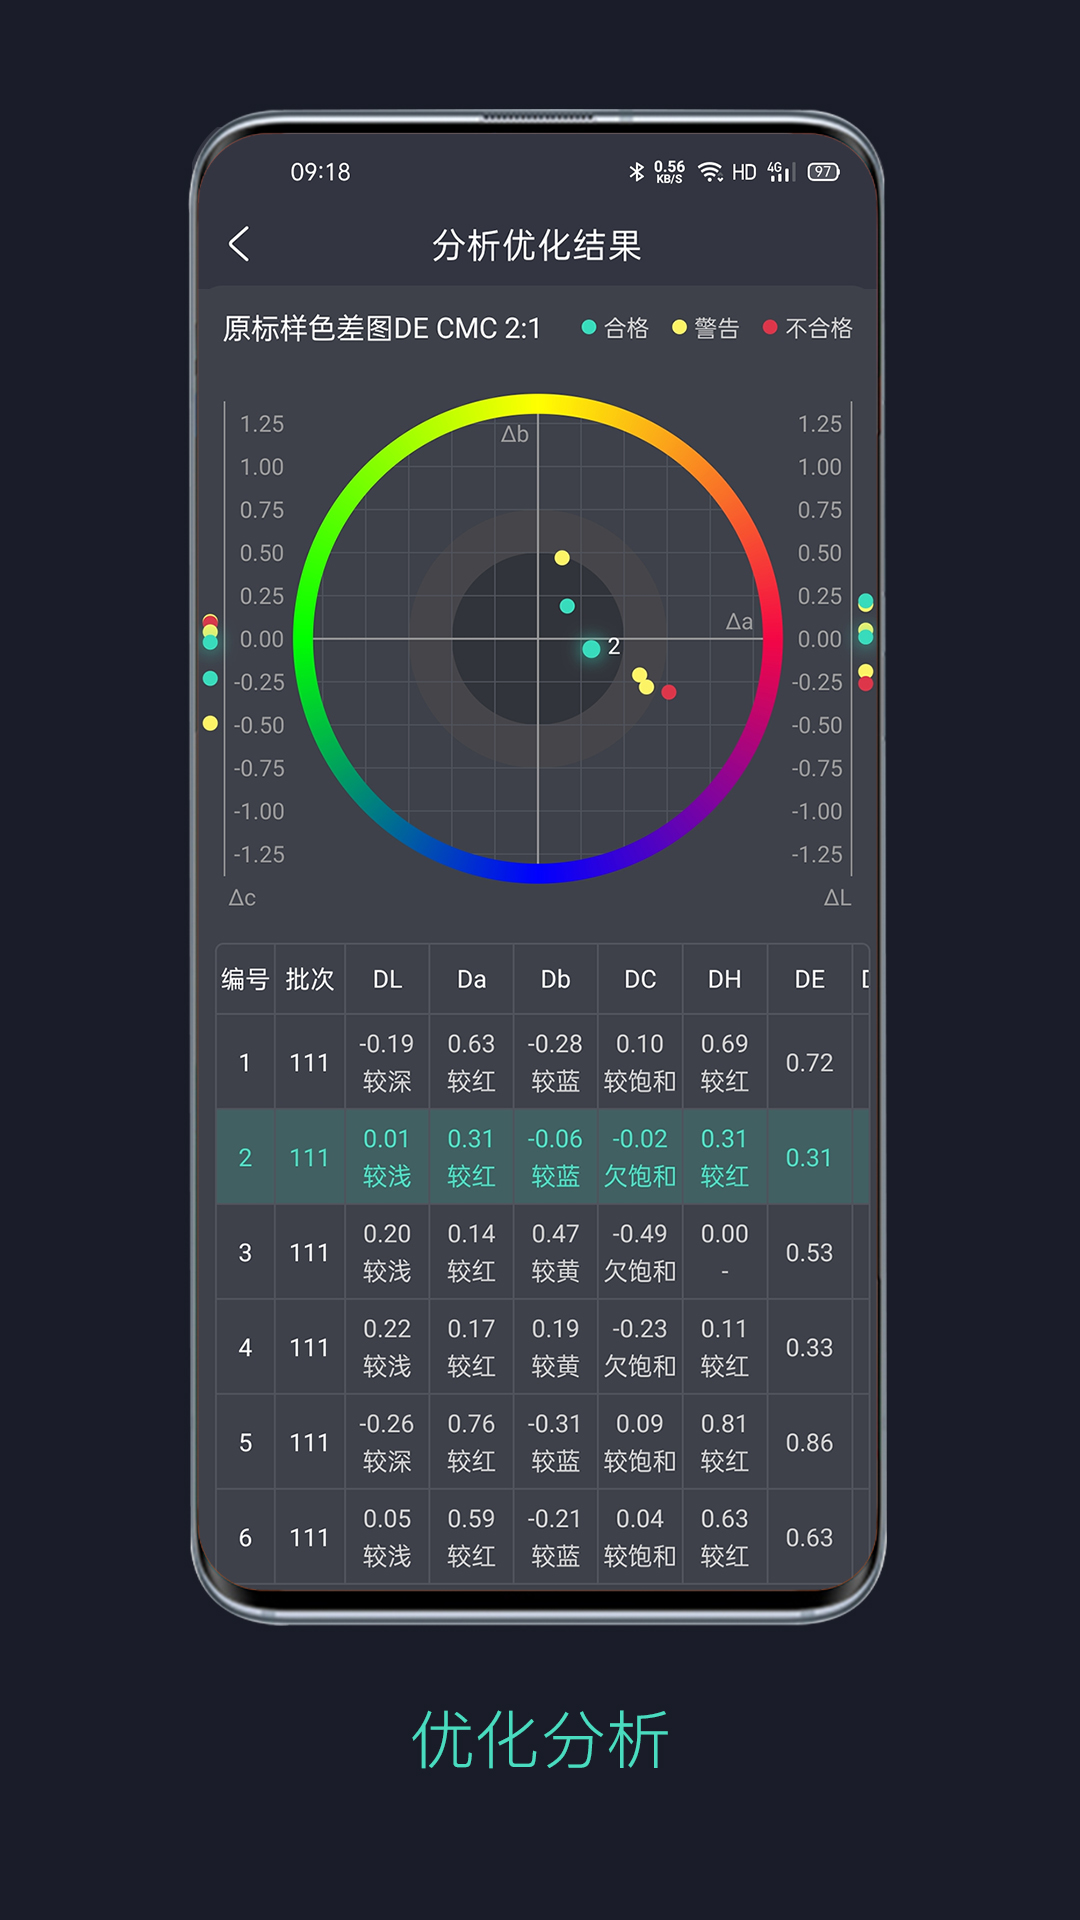Click the 批次 column header
1080x1920 pixels.
click(309, 980)
